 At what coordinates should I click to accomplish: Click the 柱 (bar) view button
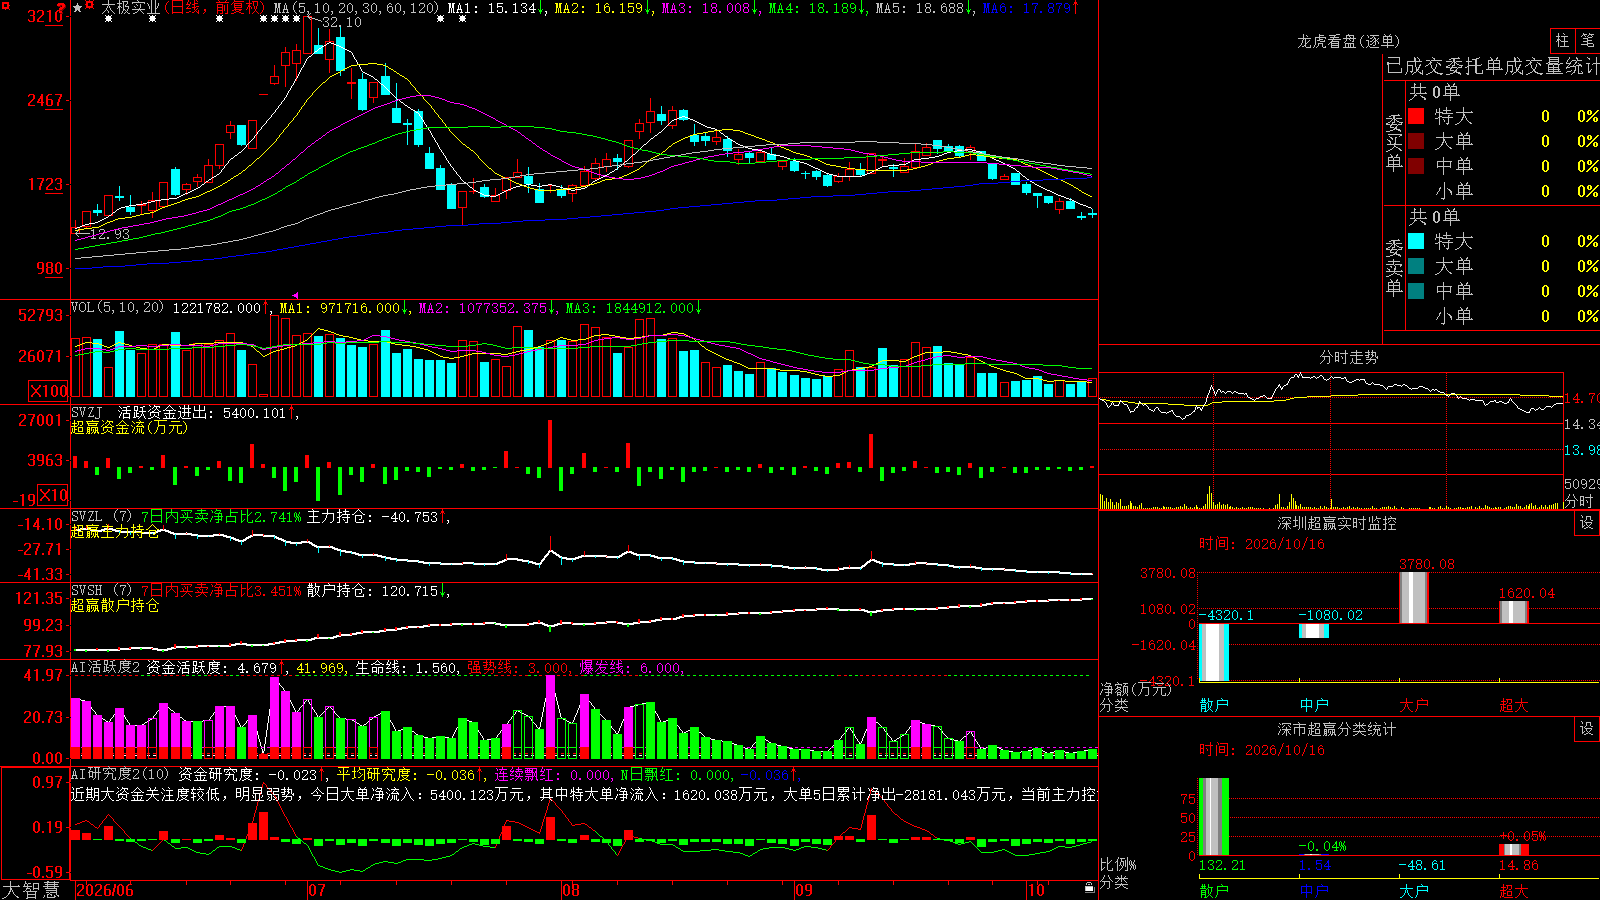pyautogui.click(x=1562, y=41)
